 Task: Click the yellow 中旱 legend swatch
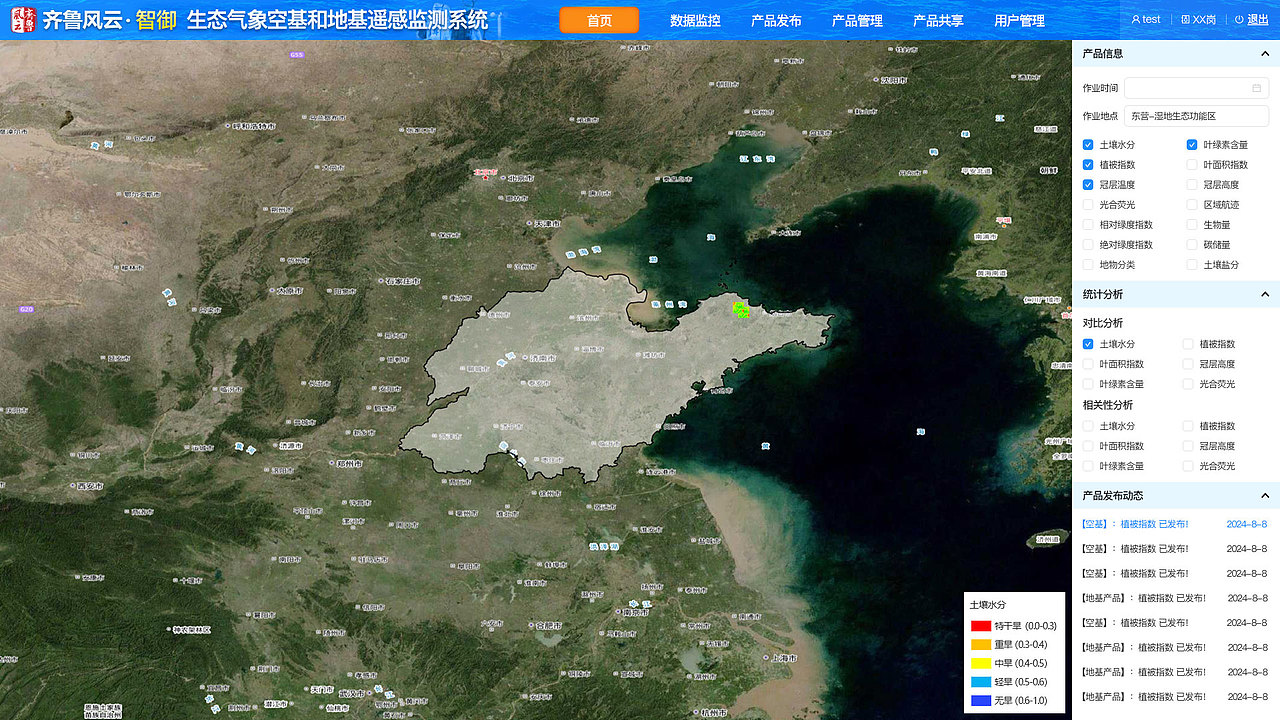click(x=980, y=663)
